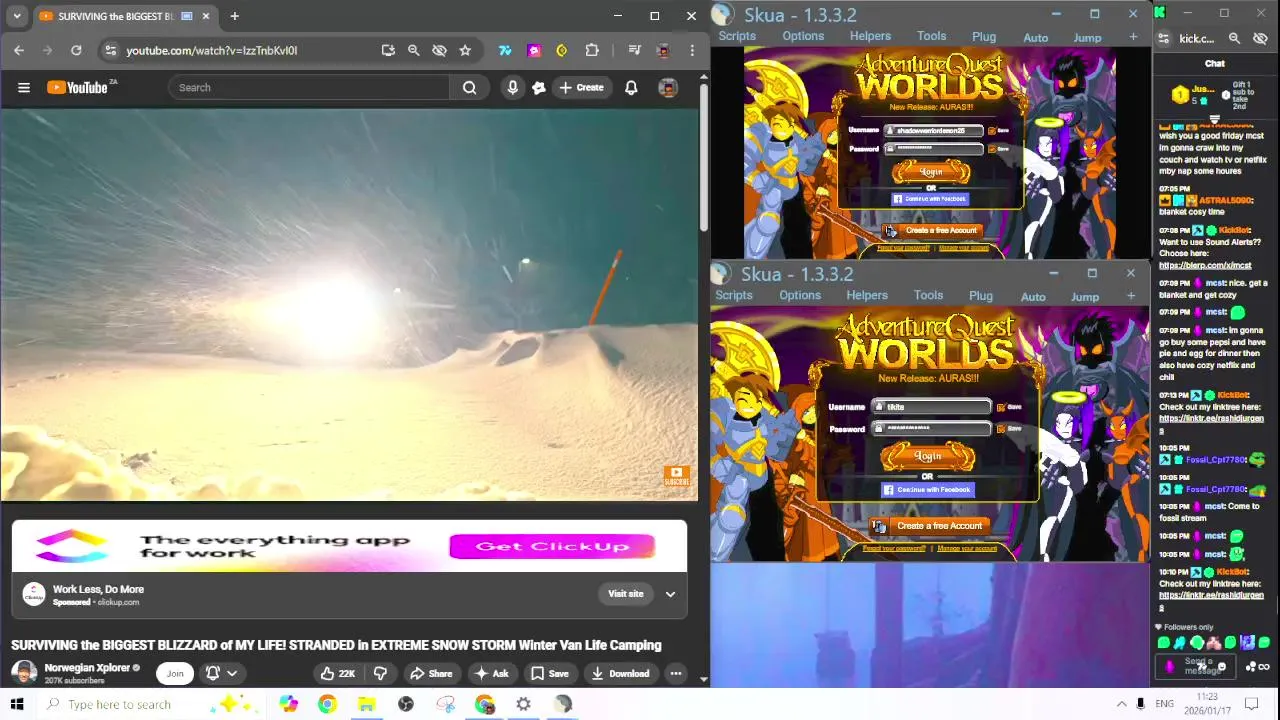Toggle Save username checkbox in upper Skua window
1280x720 pixels.
click(x=991, y=130)
